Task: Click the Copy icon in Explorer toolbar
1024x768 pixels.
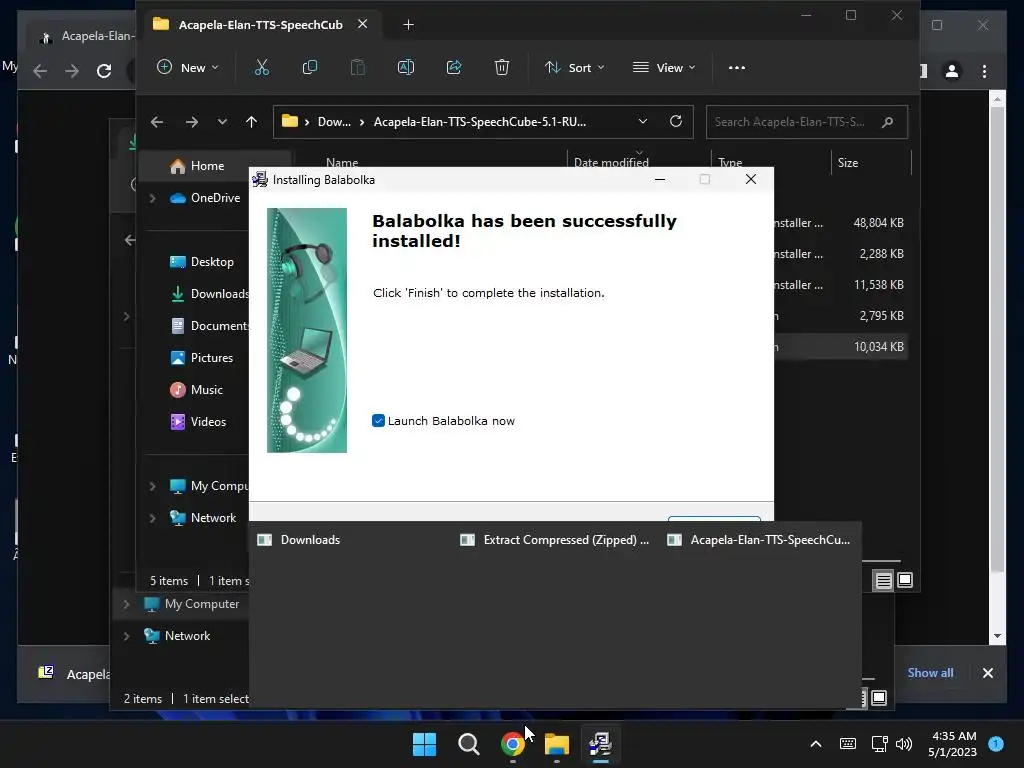Action: (310, 67)
